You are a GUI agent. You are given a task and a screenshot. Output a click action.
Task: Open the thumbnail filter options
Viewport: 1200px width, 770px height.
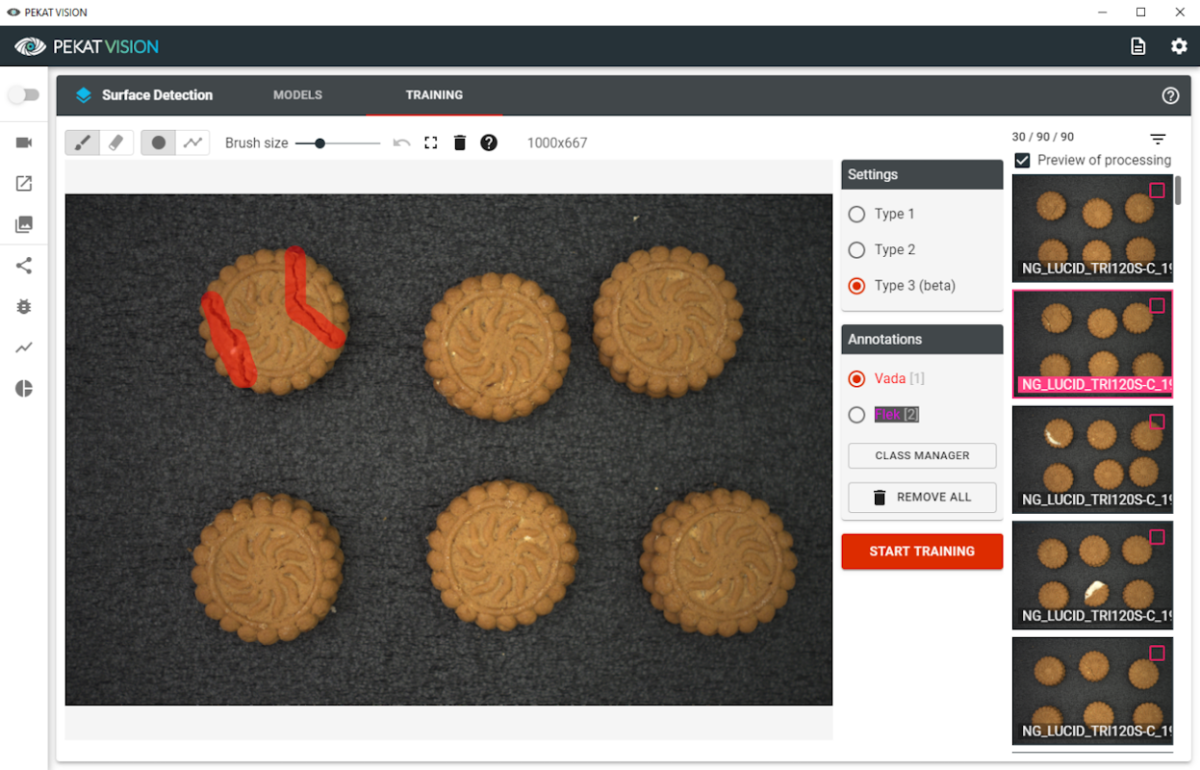[x=1157, y=139]
